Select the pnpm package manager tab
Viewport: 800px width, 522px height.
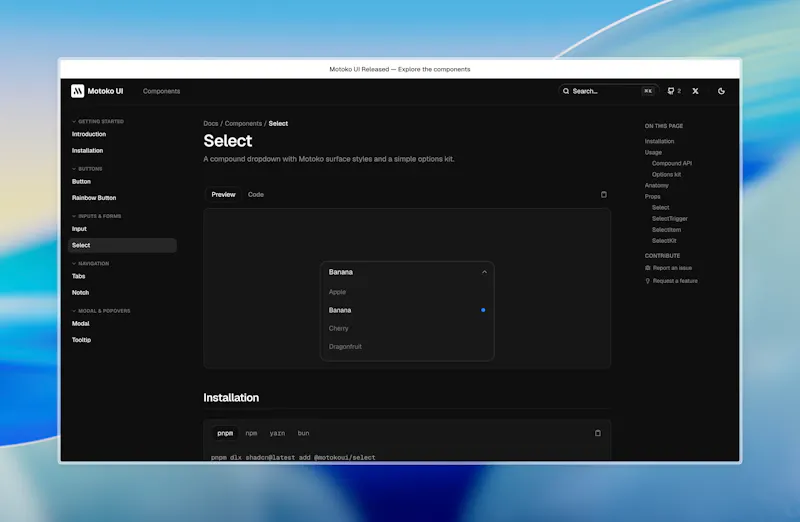[x=225, y=433]
